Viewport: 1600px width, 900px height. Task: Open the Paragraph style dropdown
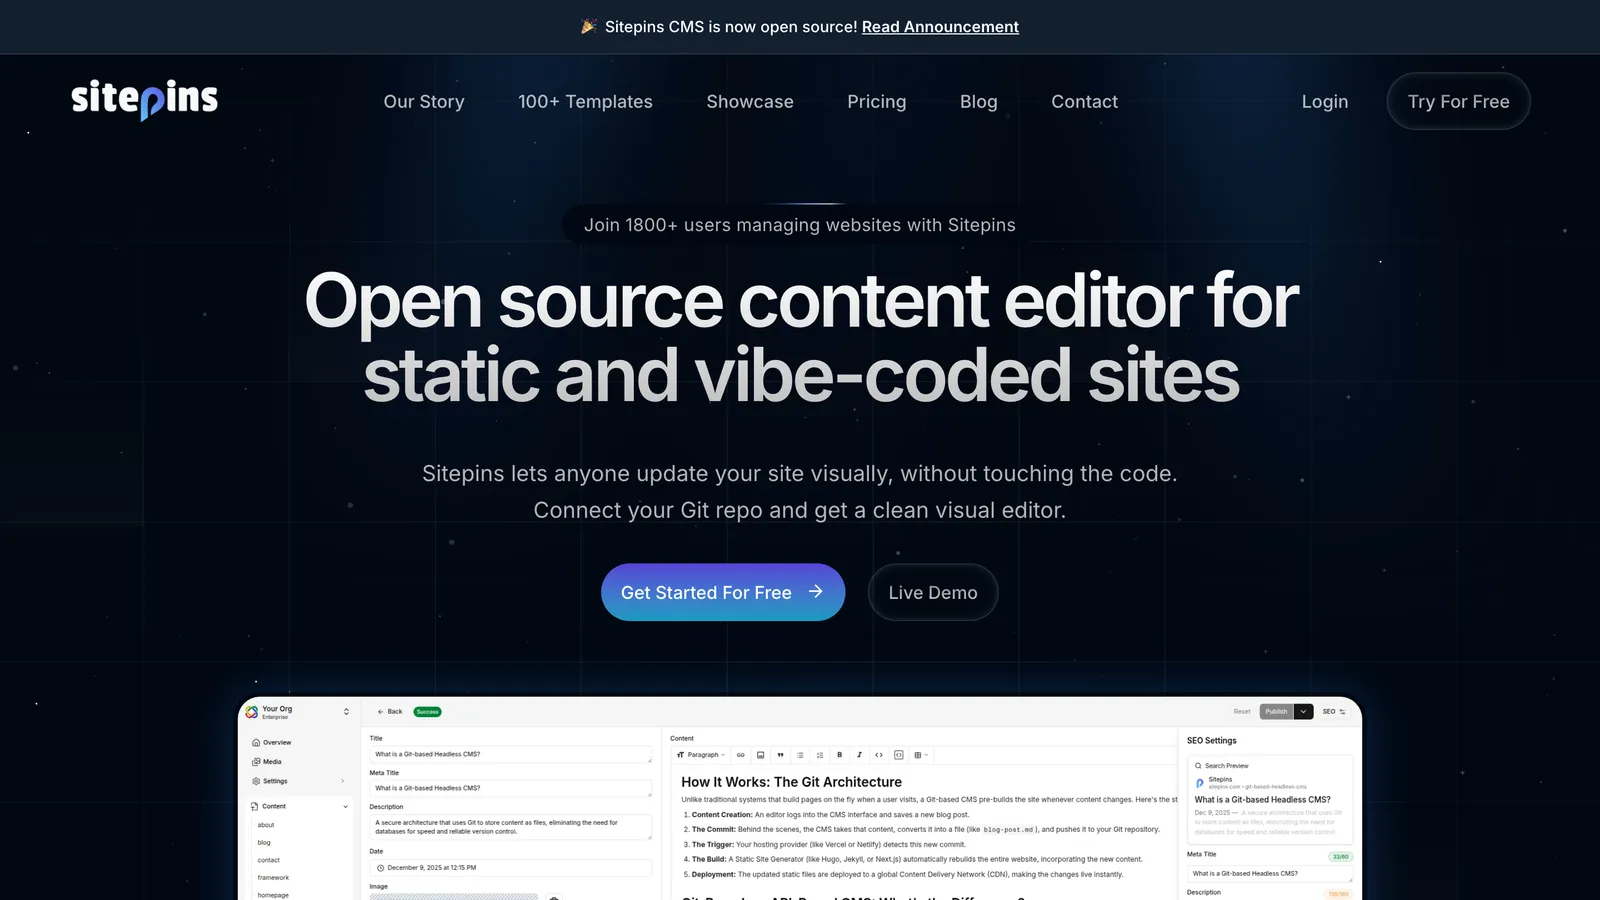point(701,755)
